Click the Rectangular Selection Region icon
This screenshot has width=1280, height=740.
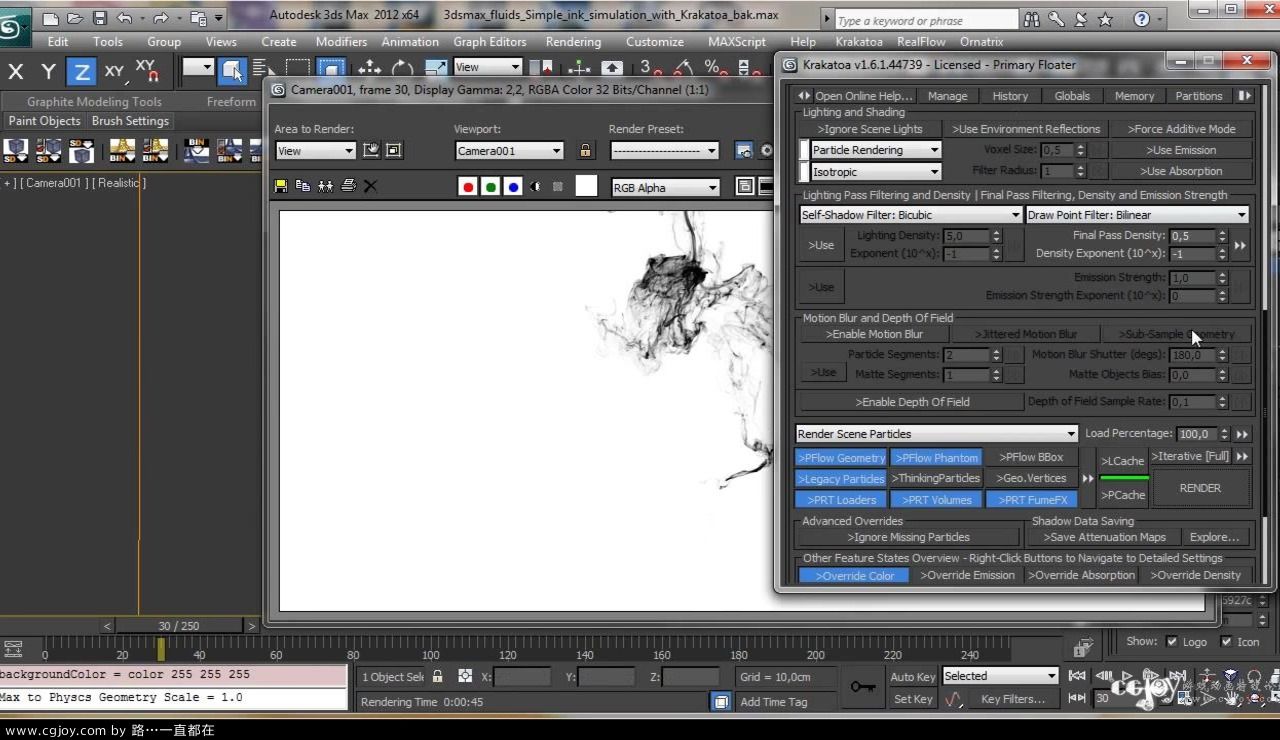click(x=298, y=68)
